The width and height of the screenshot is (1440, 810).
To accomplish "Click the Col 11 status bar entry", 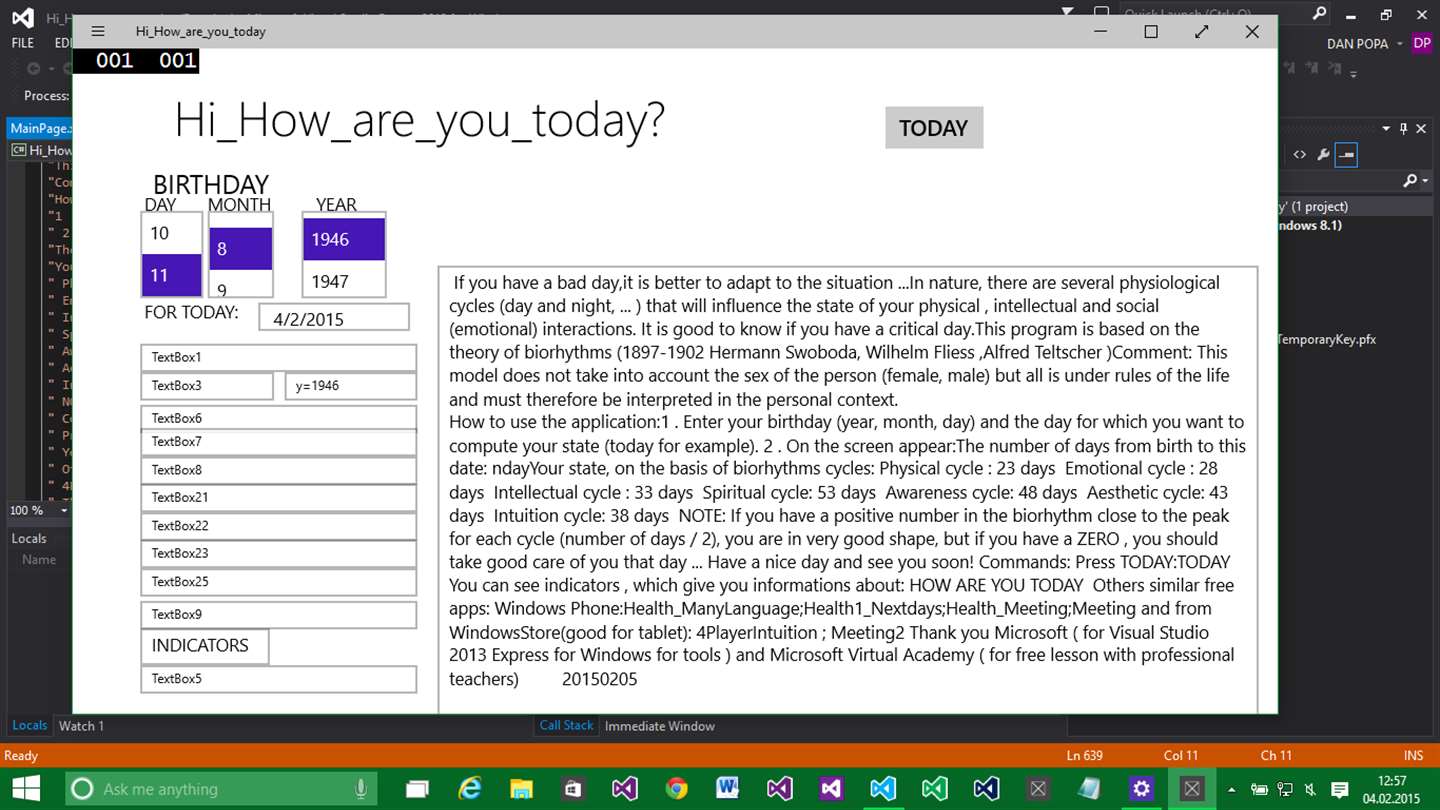I will coord(1181,756).
